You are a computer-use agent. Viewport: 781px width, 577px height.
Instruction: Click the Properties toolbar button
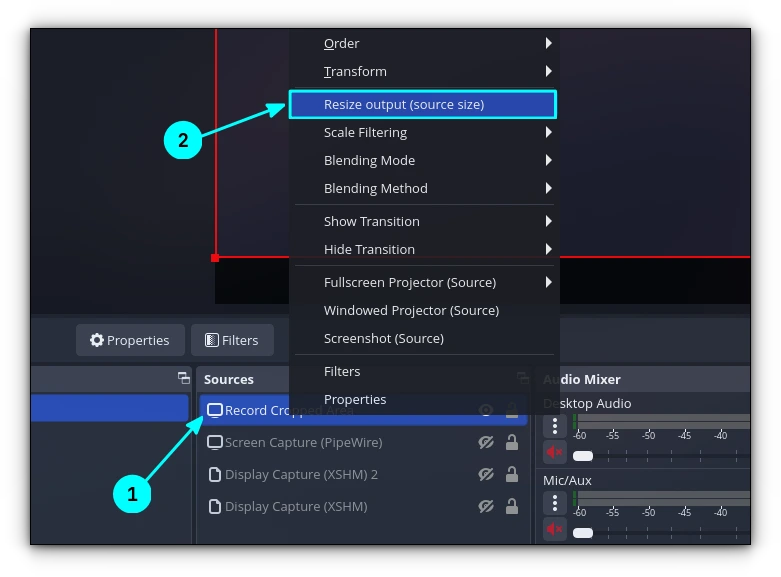click(x=130, y=340)
